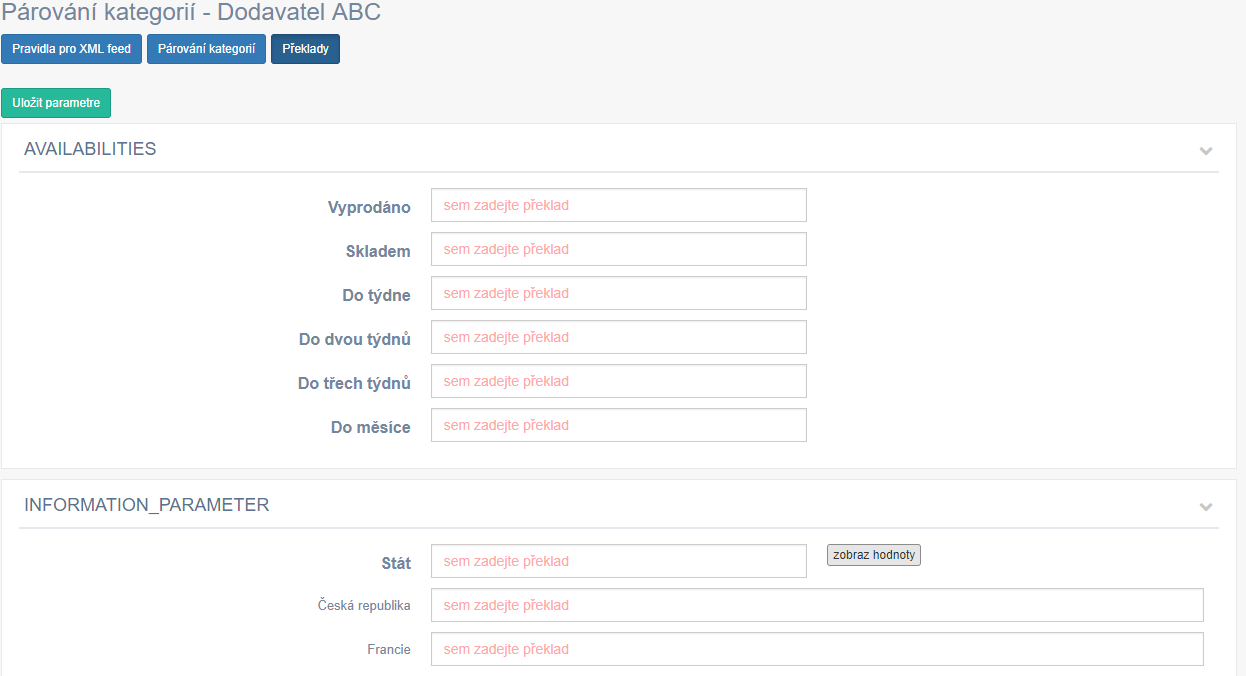Focus the Vyprodáno translation field
The image size is (1246, 676).
coord(619,205)
